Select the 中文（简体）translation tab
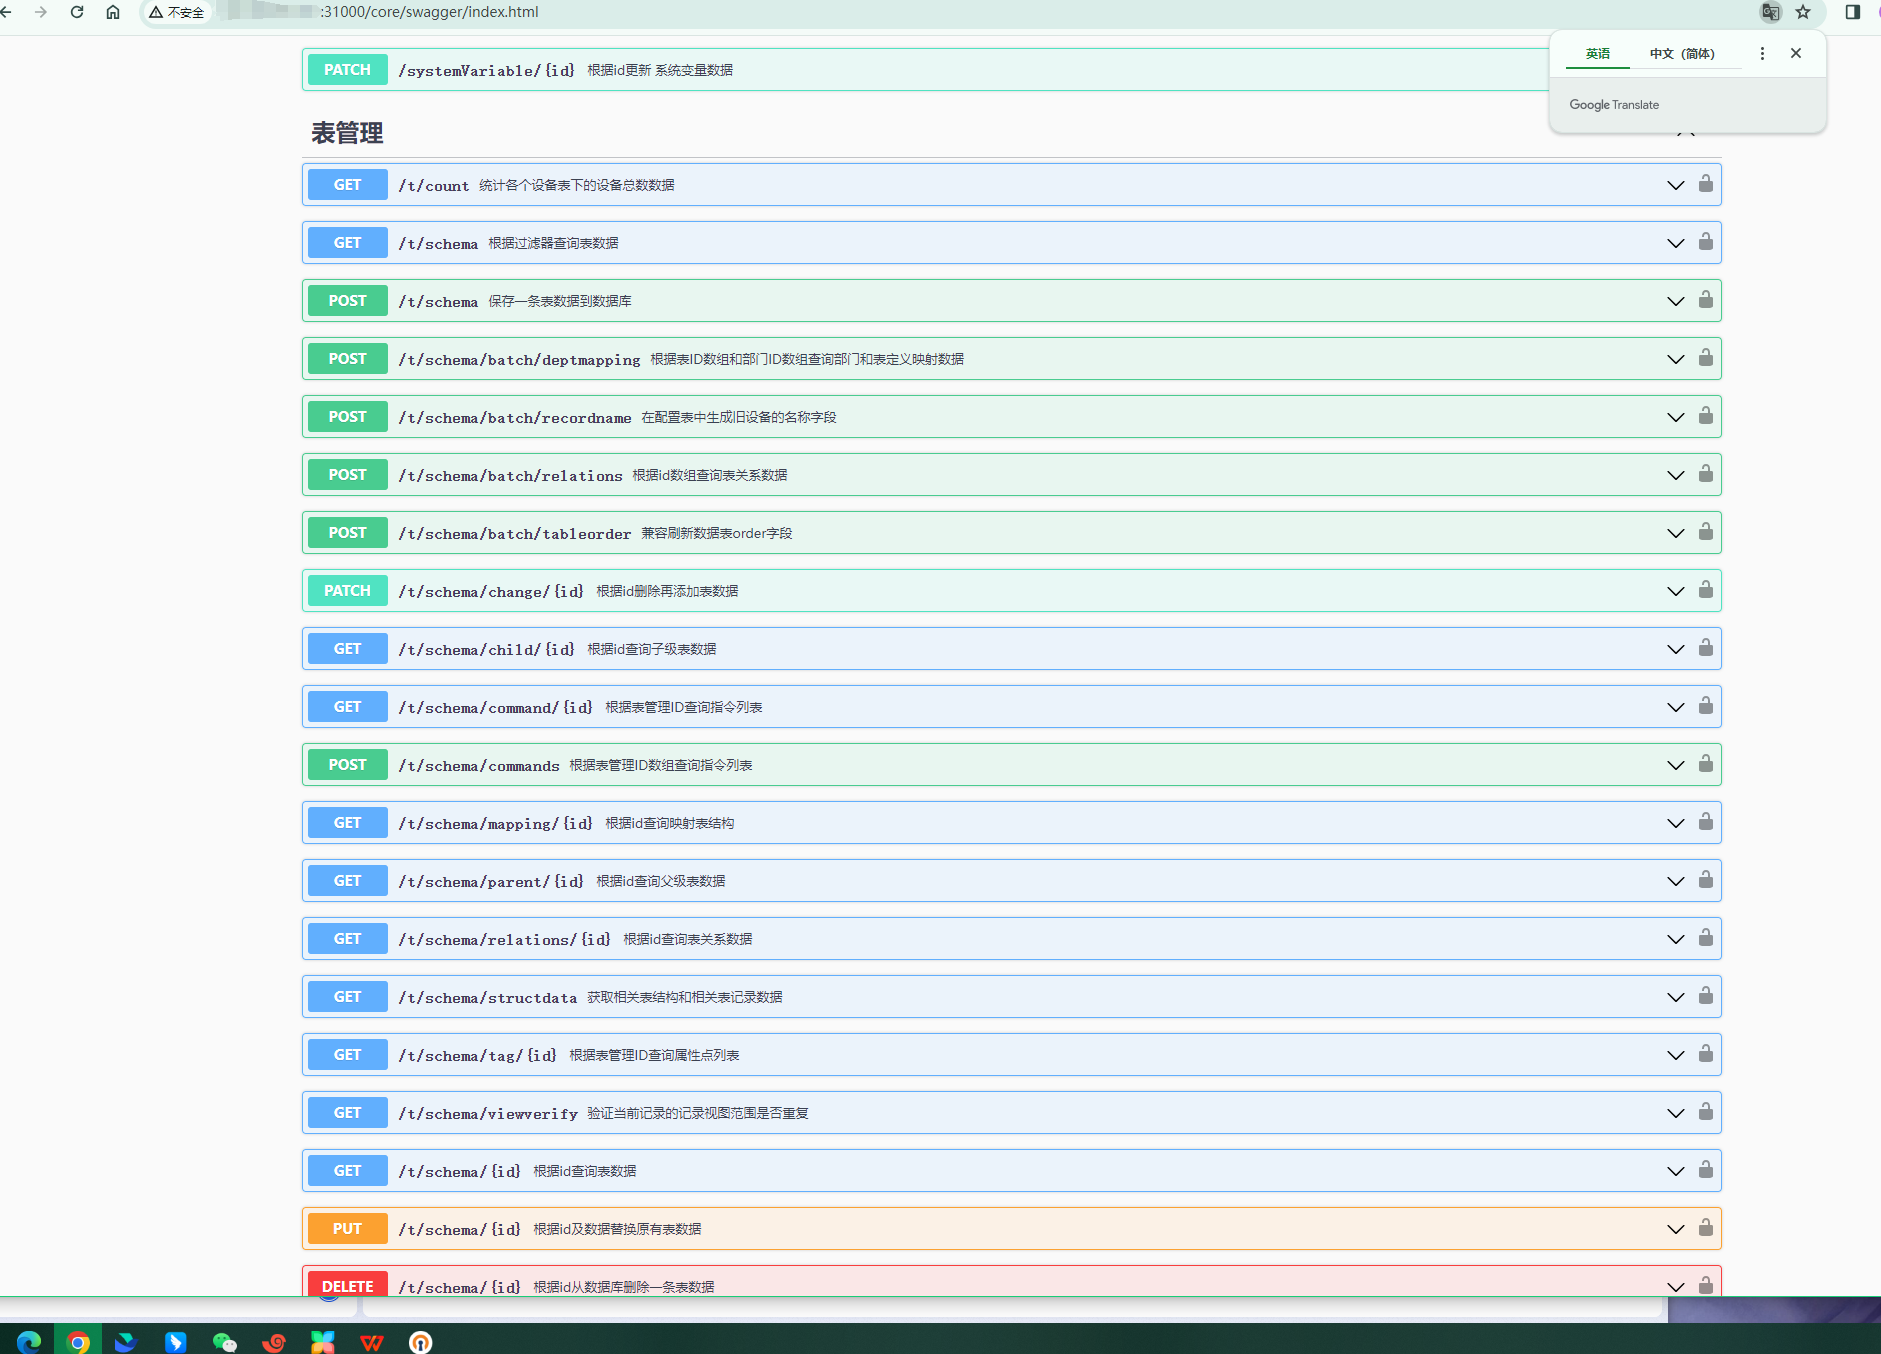This screenshot has width=1881, height=1354. pos(1682,54)
